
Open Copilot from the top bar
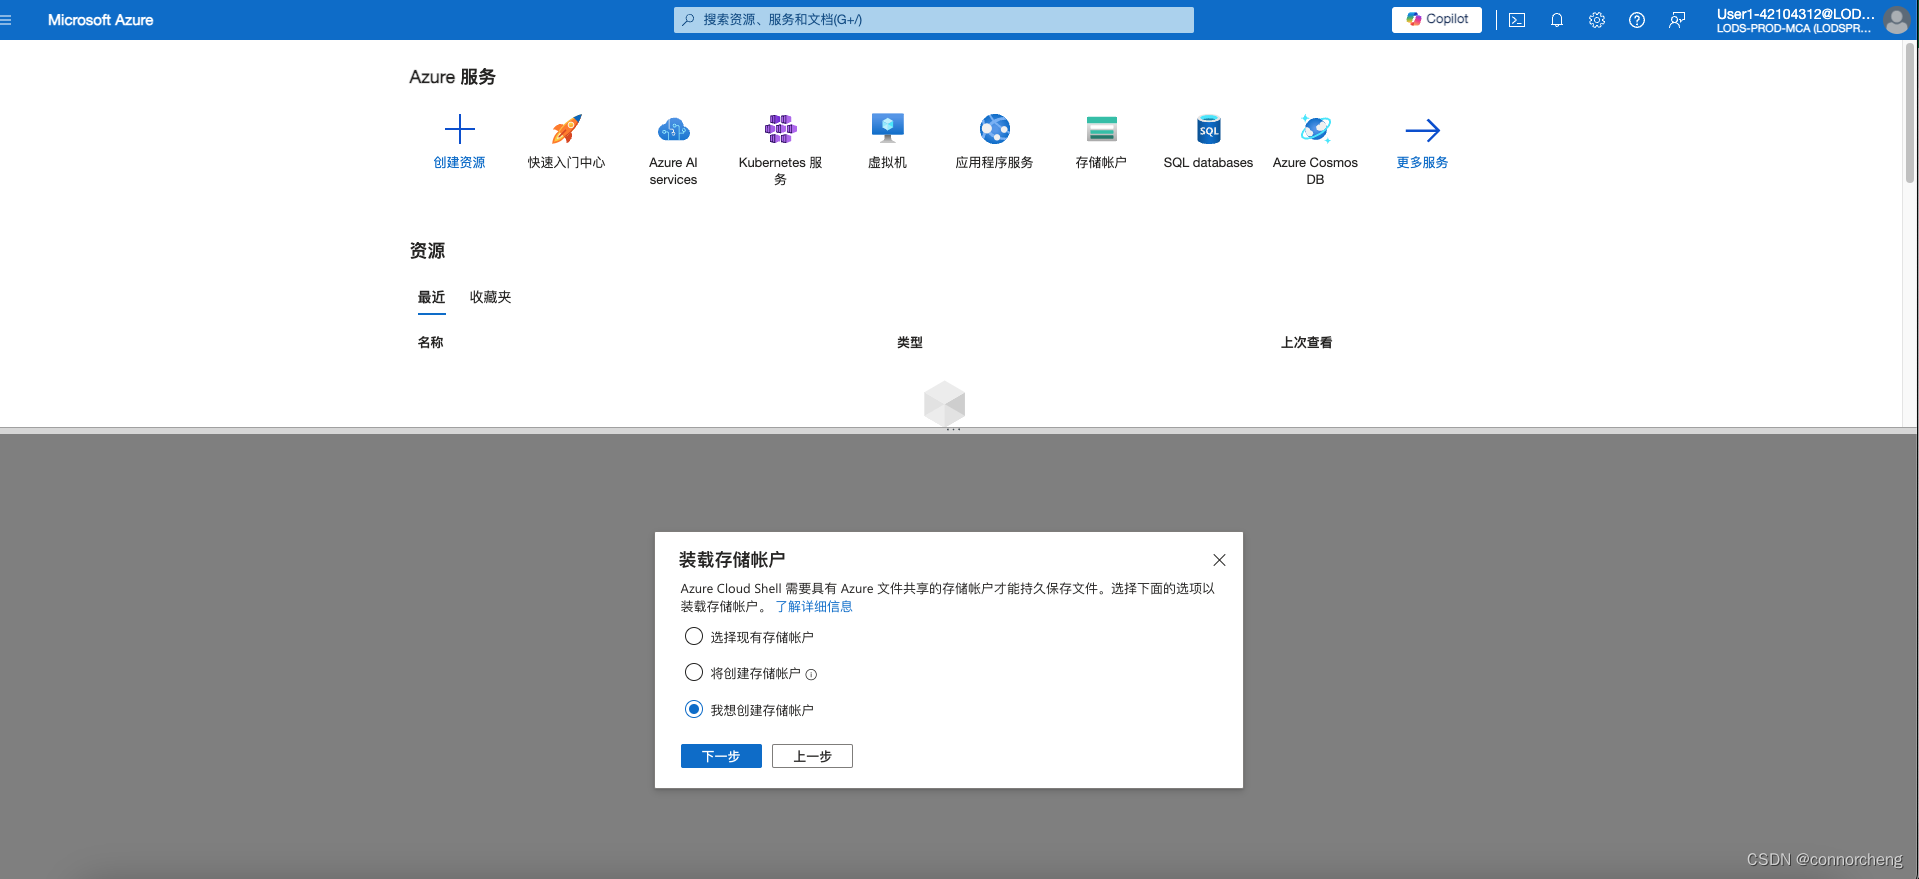click(1436, 19)
